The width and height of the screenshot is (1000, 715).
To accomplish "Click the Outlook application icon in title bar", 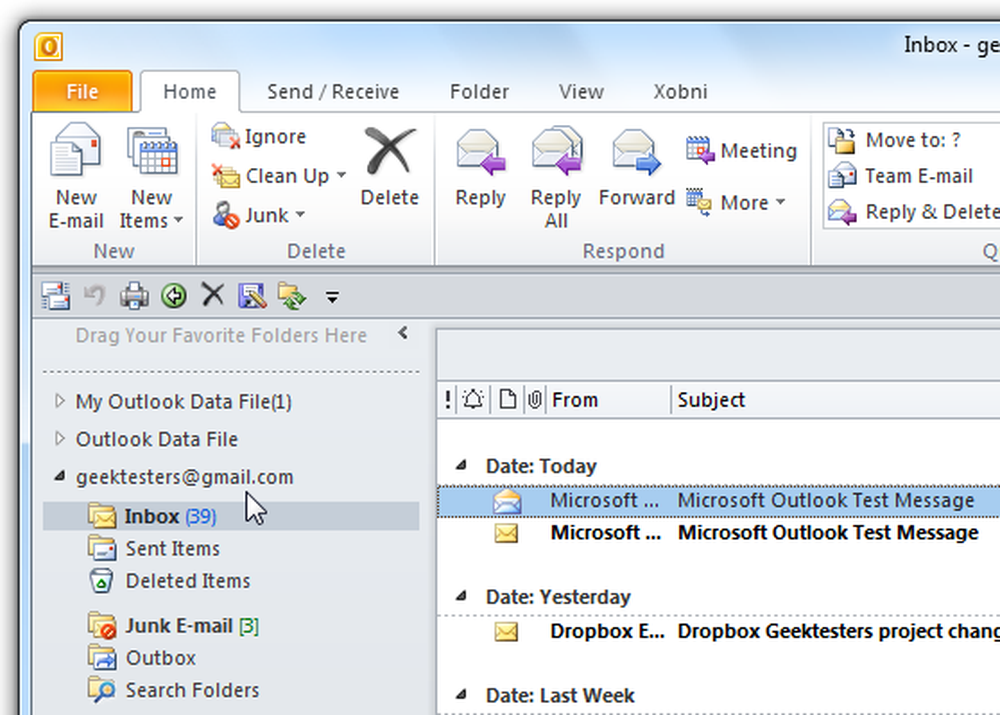I will [48, 47].
